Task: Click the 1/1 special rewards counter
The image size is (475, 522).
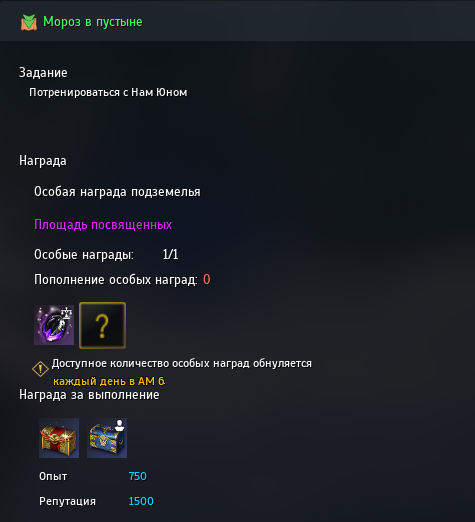Action: (x=170, y=255)
